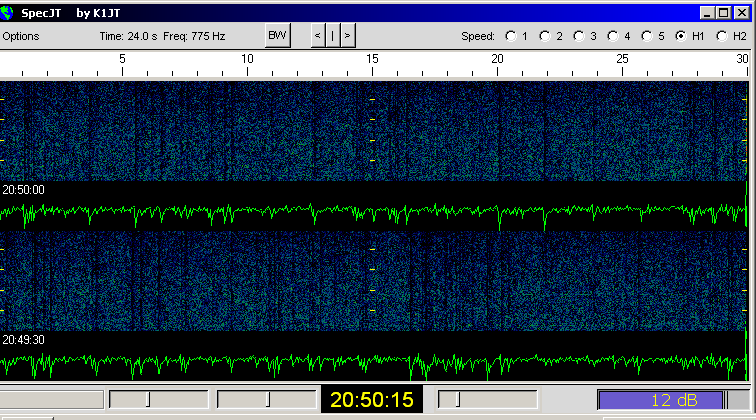Screen dimensions: 756x420
Task: Shift frequency left with the < button
Action: [x=317, y=35]
